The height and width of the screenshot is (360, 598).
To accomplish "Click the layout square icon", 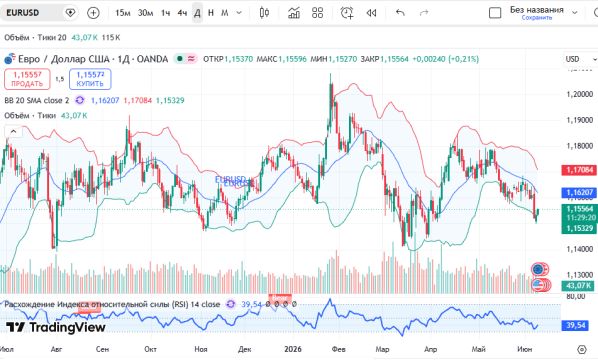I will click(495, 13).
